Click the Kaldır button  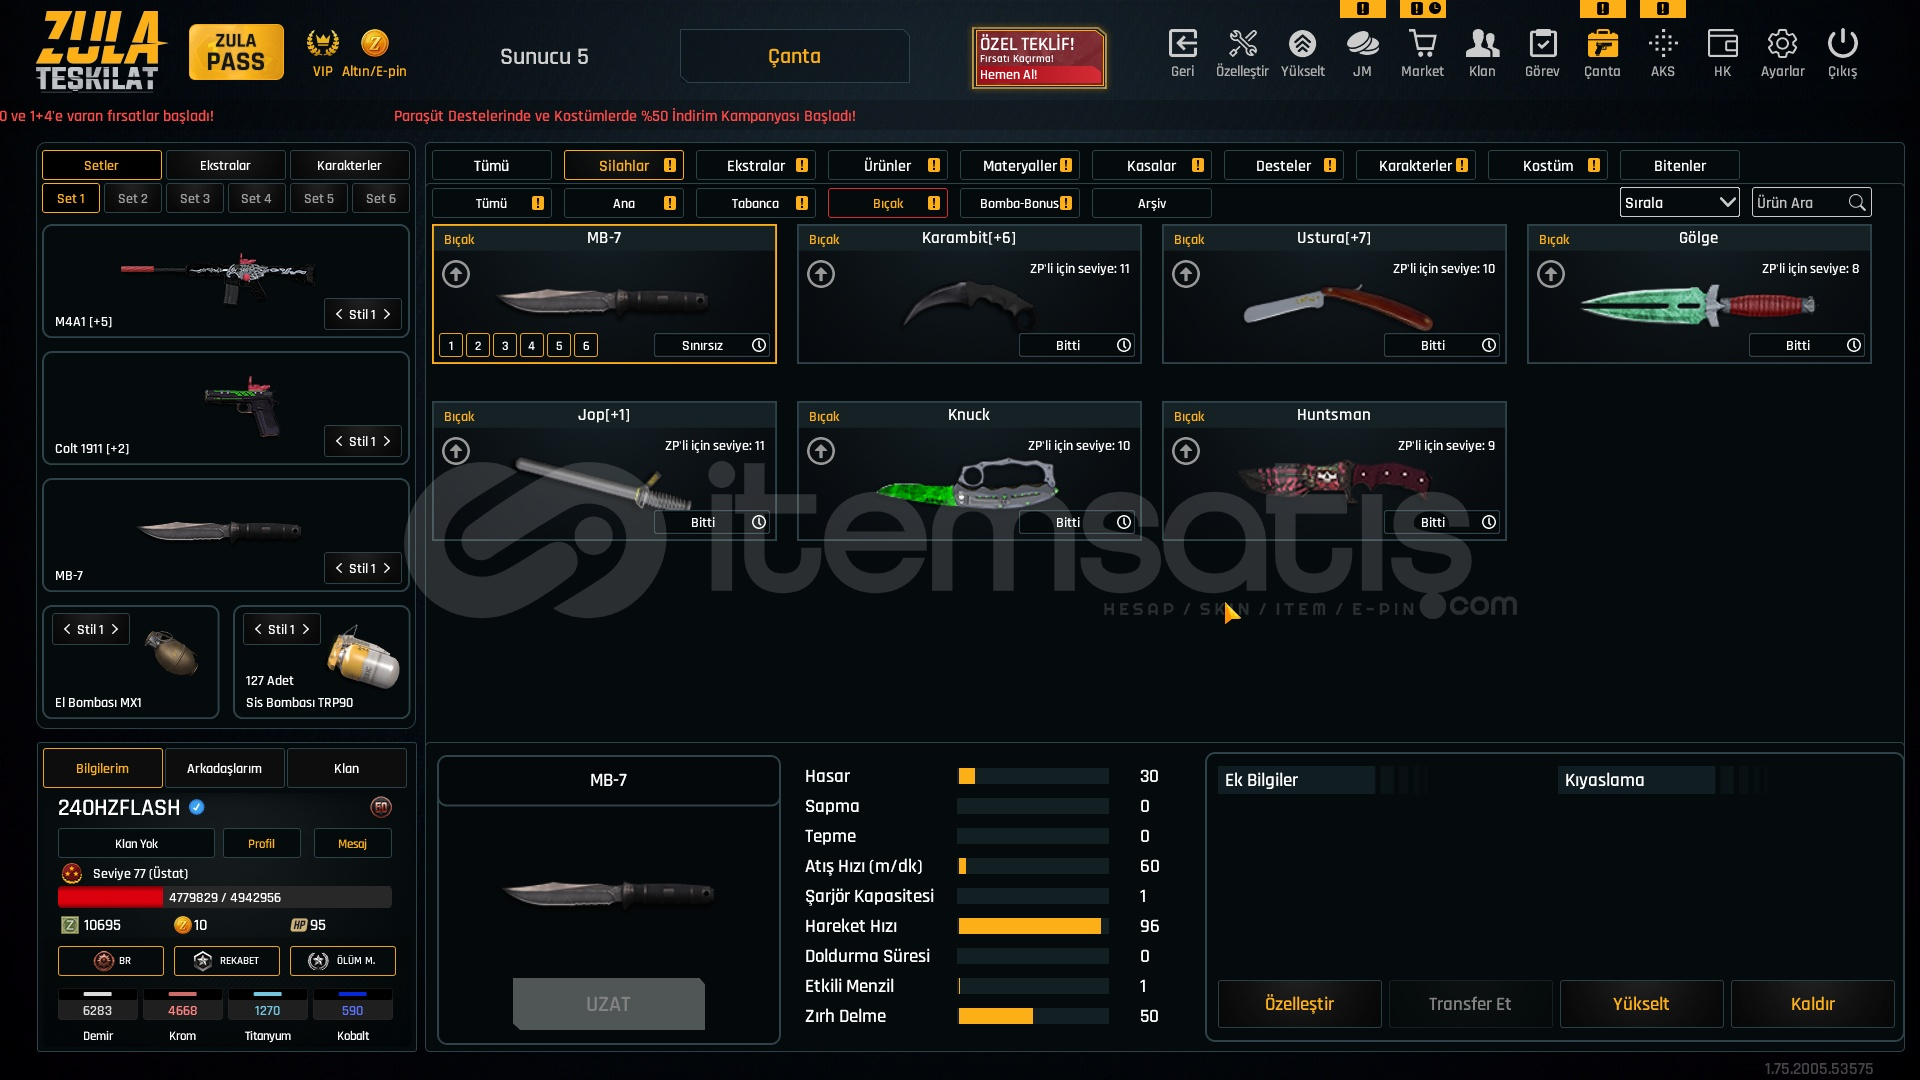pos(1812,1004)
